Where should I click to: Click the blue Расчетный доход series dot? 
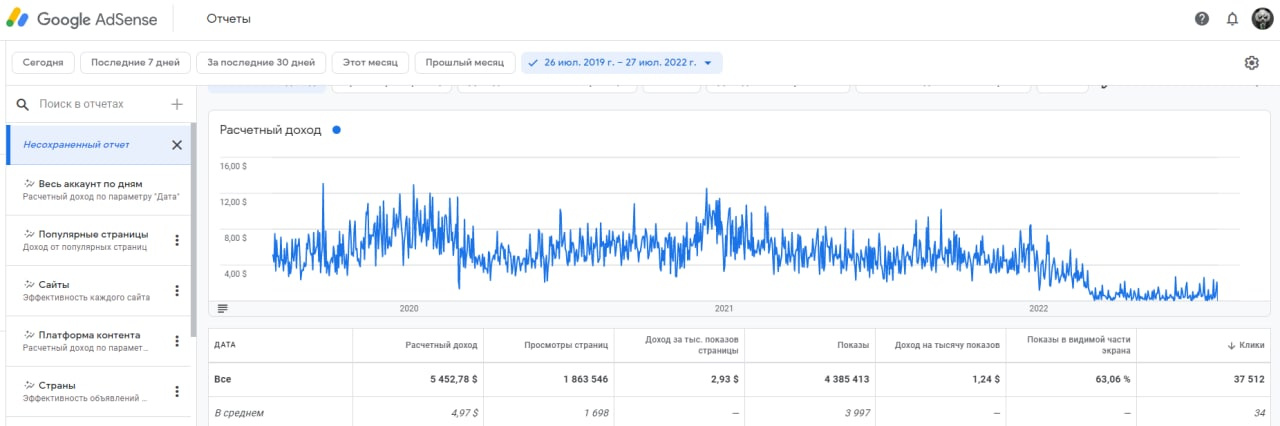tap(336, 130)
